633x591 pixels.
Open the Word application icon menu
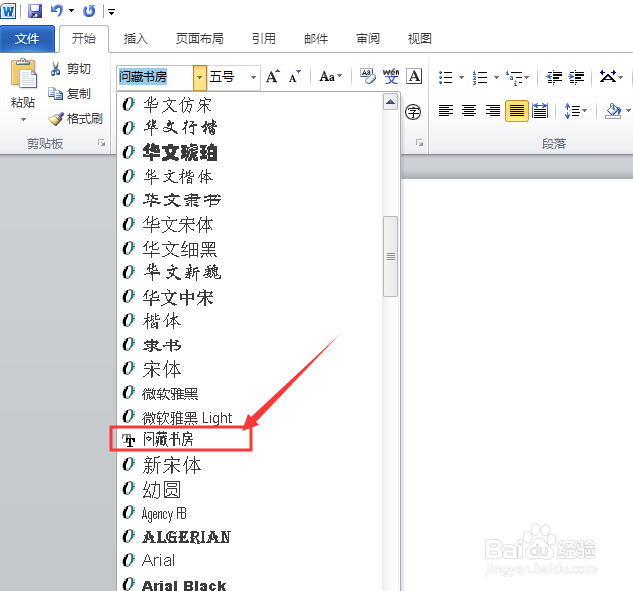[x=8, y=10]
